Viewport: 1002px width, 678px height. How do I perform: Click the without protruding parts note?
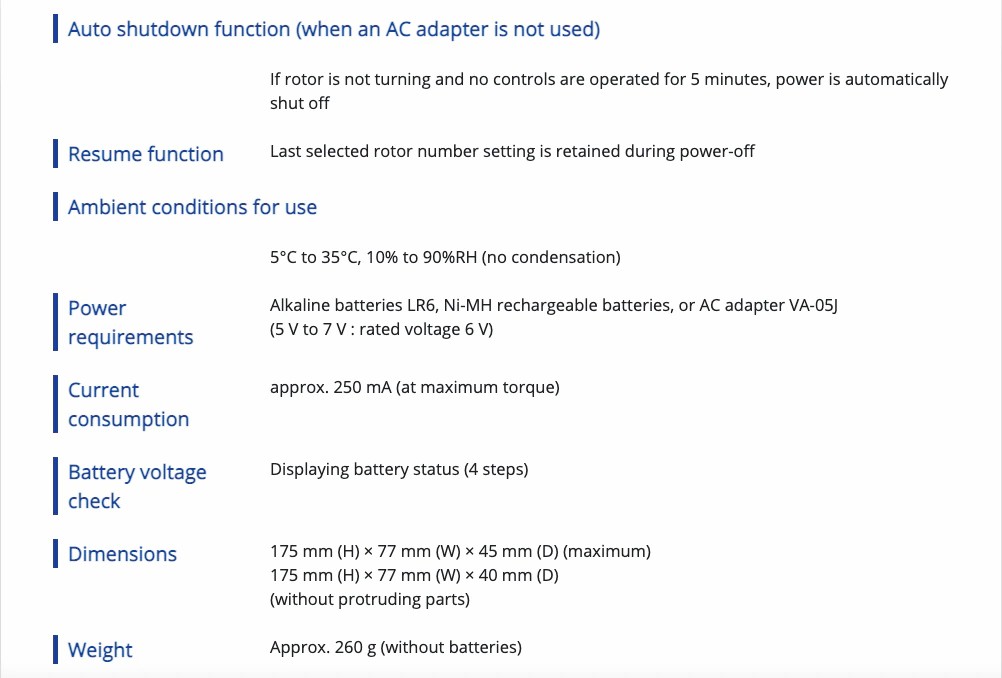tap(369, 600)
